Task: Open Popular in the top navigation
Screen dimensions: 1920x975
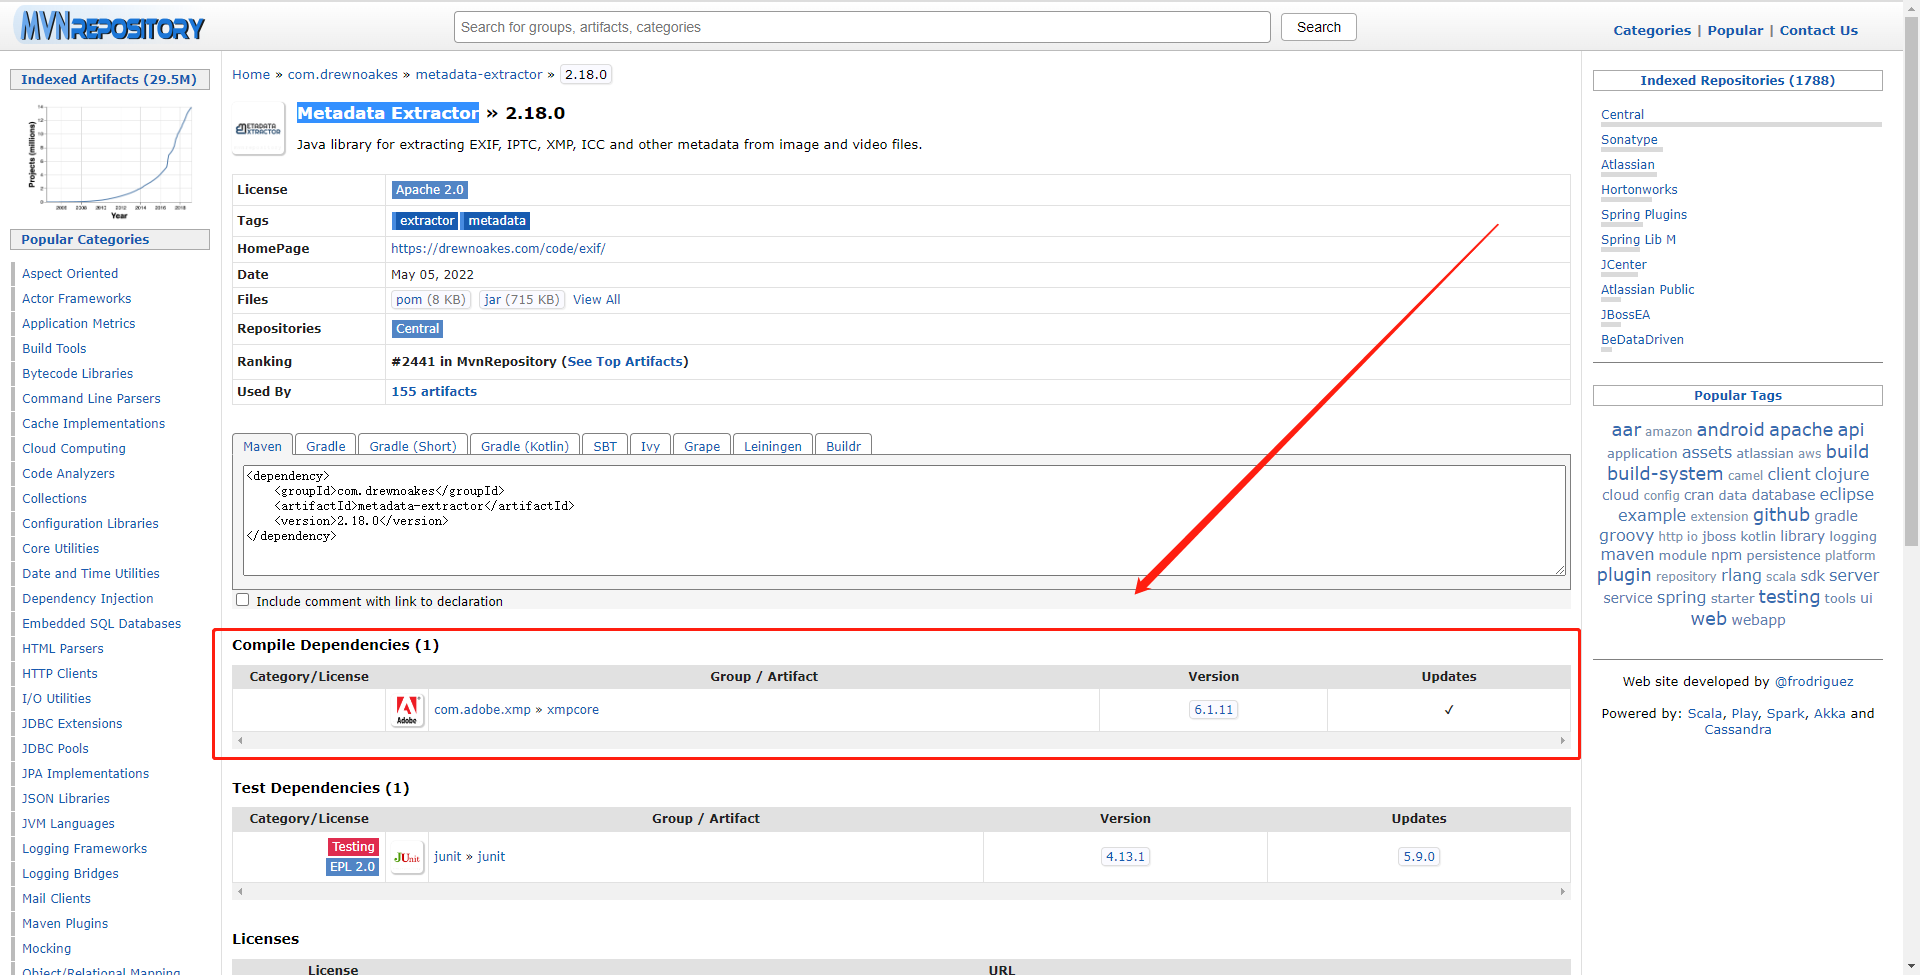Action: click(1735, 30)
